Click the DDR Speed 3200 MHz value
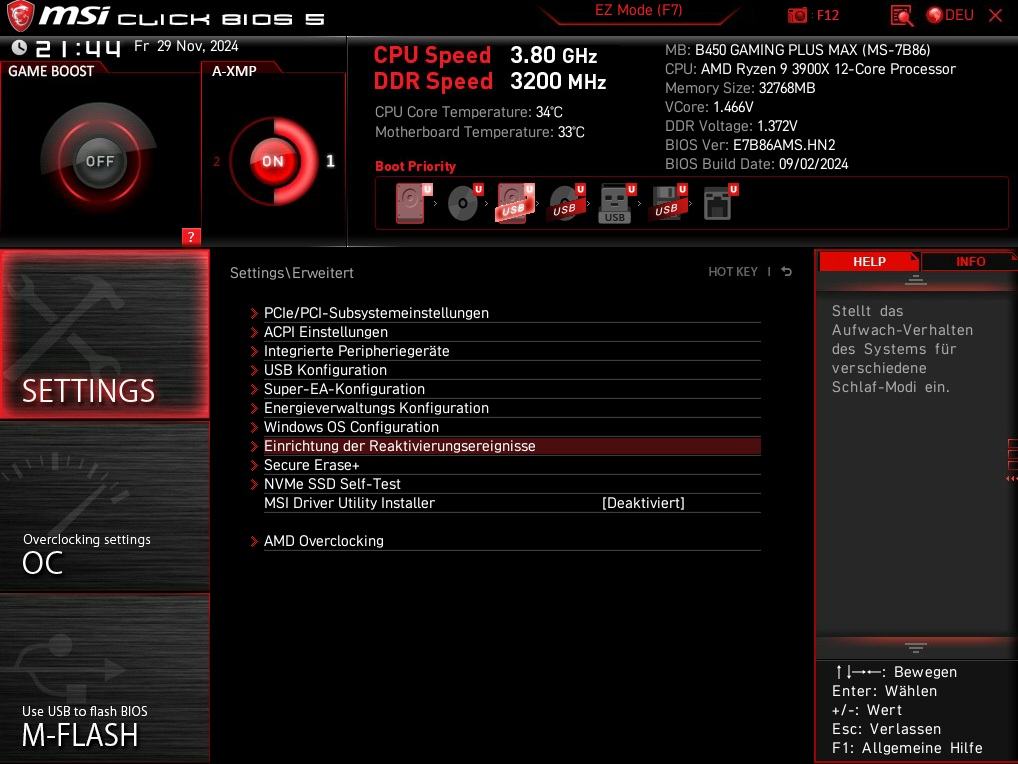1018x764 pixels. tap(558, 81)
